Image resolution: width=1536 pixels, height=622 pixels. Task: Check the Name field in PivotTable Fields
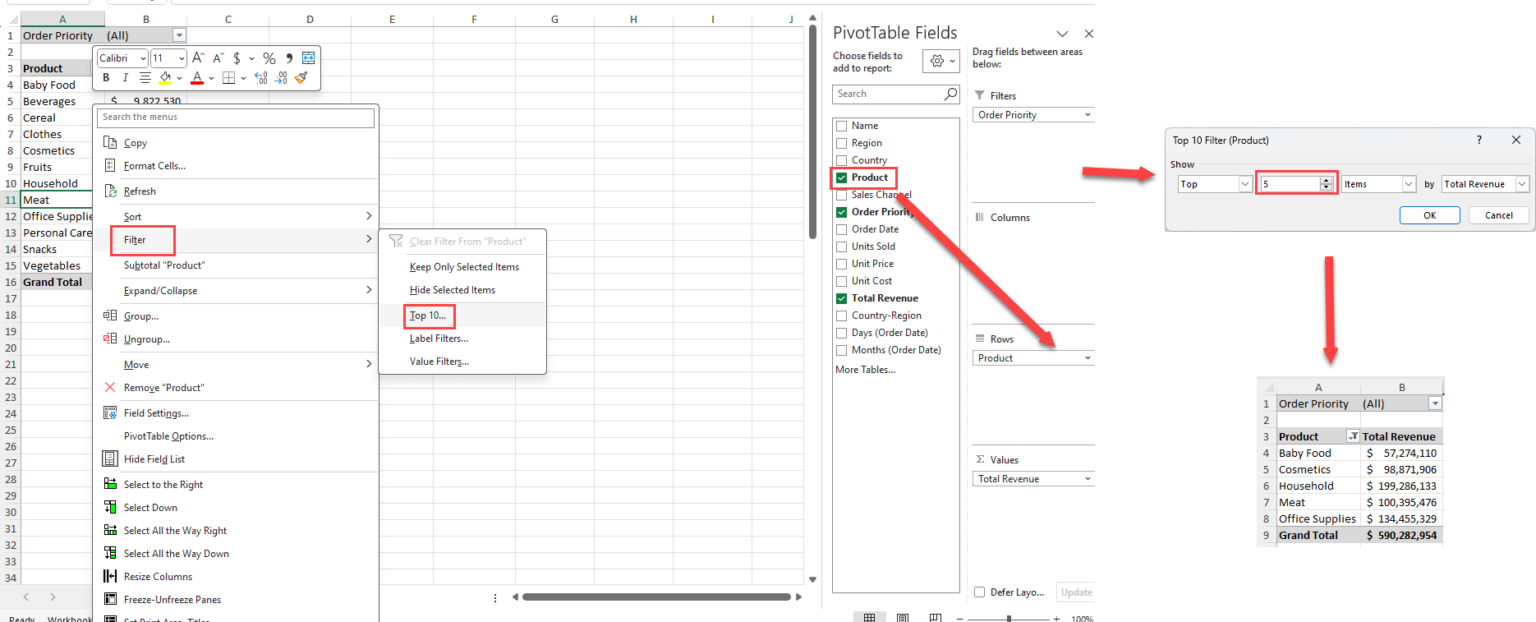(841, 125)
